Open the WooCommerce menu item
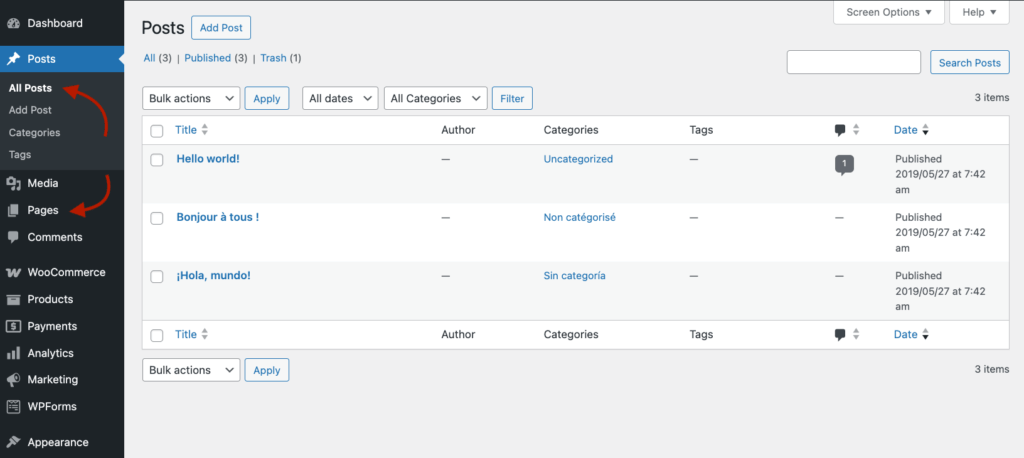This screenshot has width=1024, height=458. tap(61, 272)
